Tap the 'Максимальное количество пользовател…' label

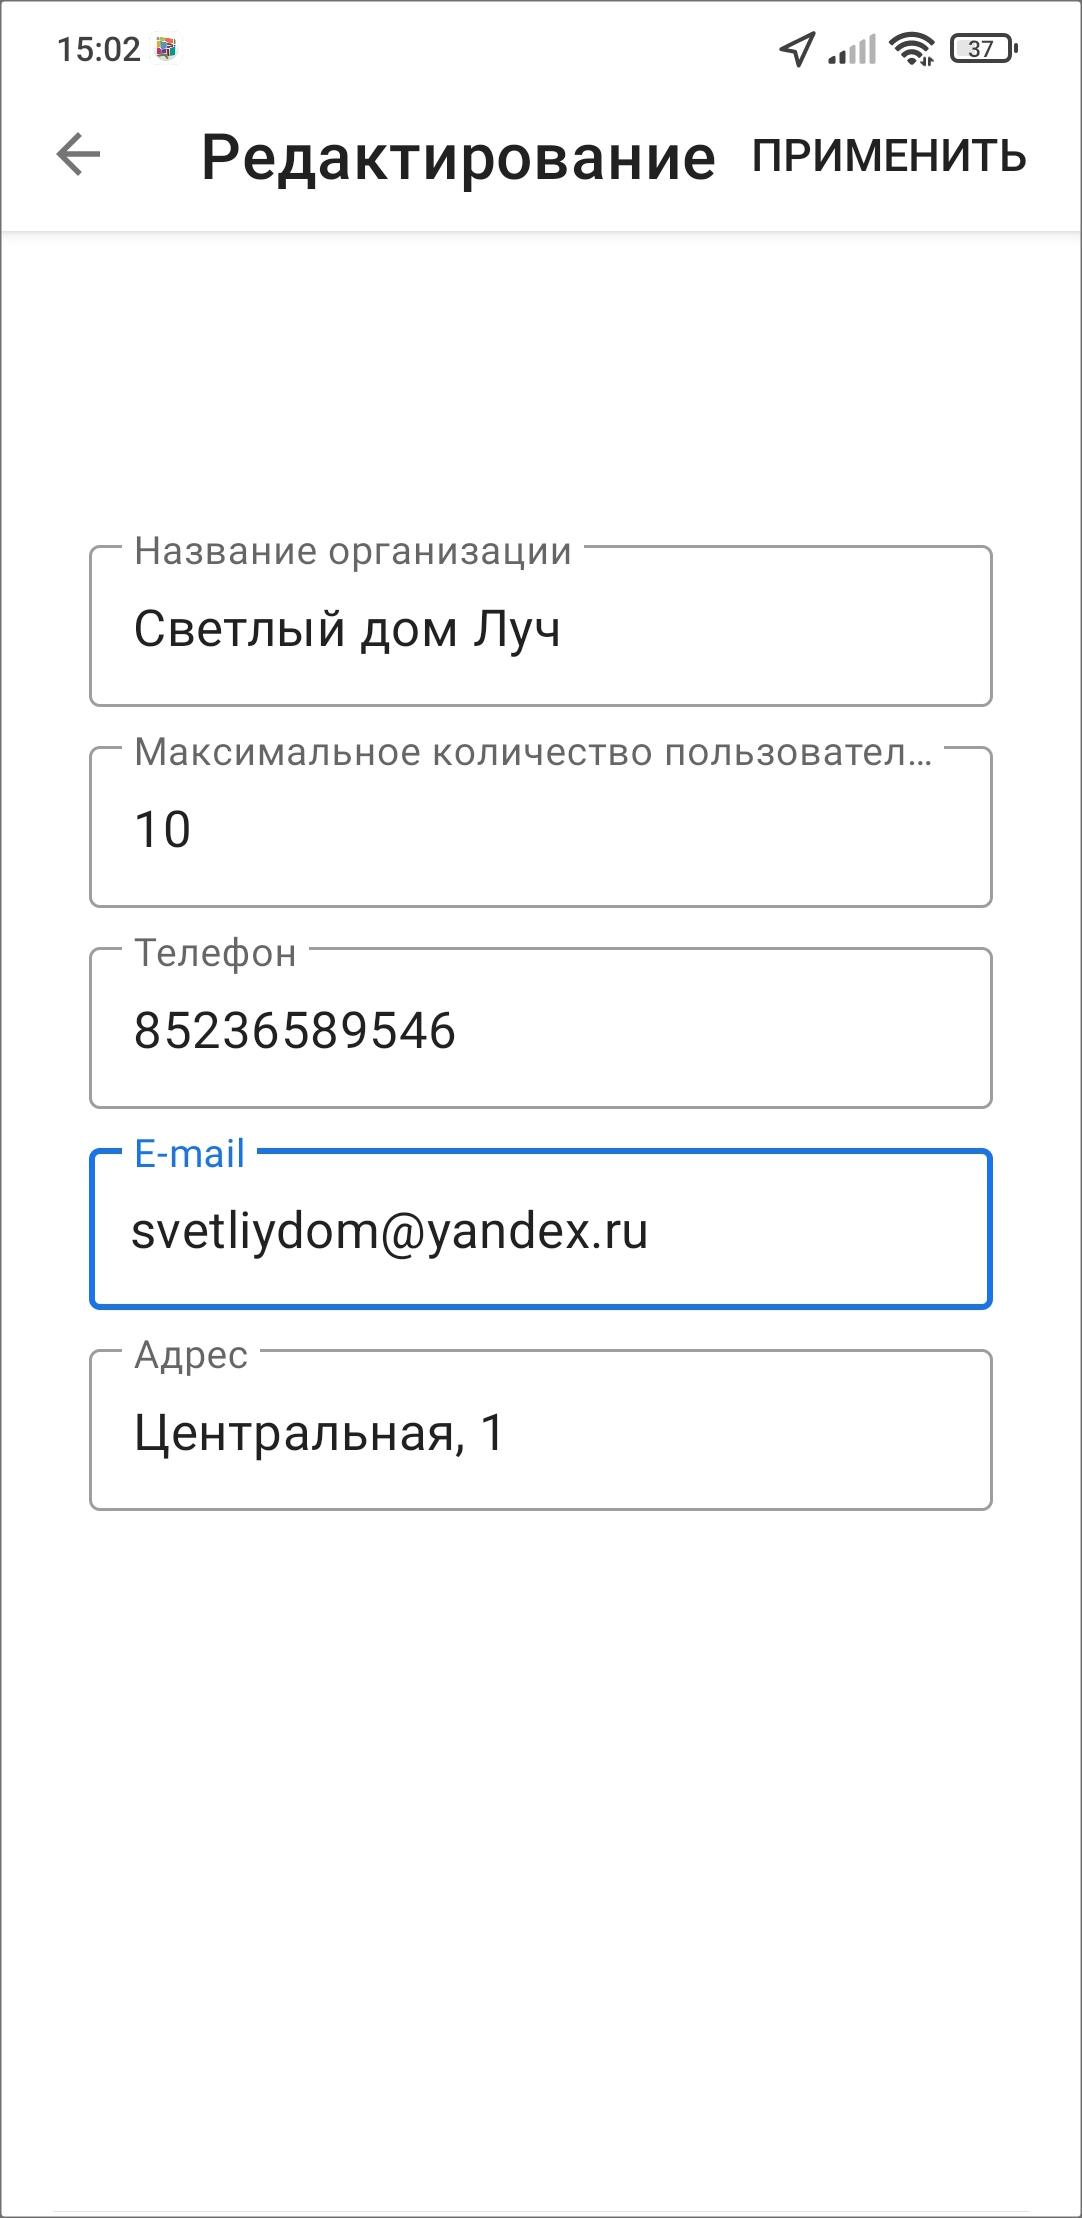532,752
